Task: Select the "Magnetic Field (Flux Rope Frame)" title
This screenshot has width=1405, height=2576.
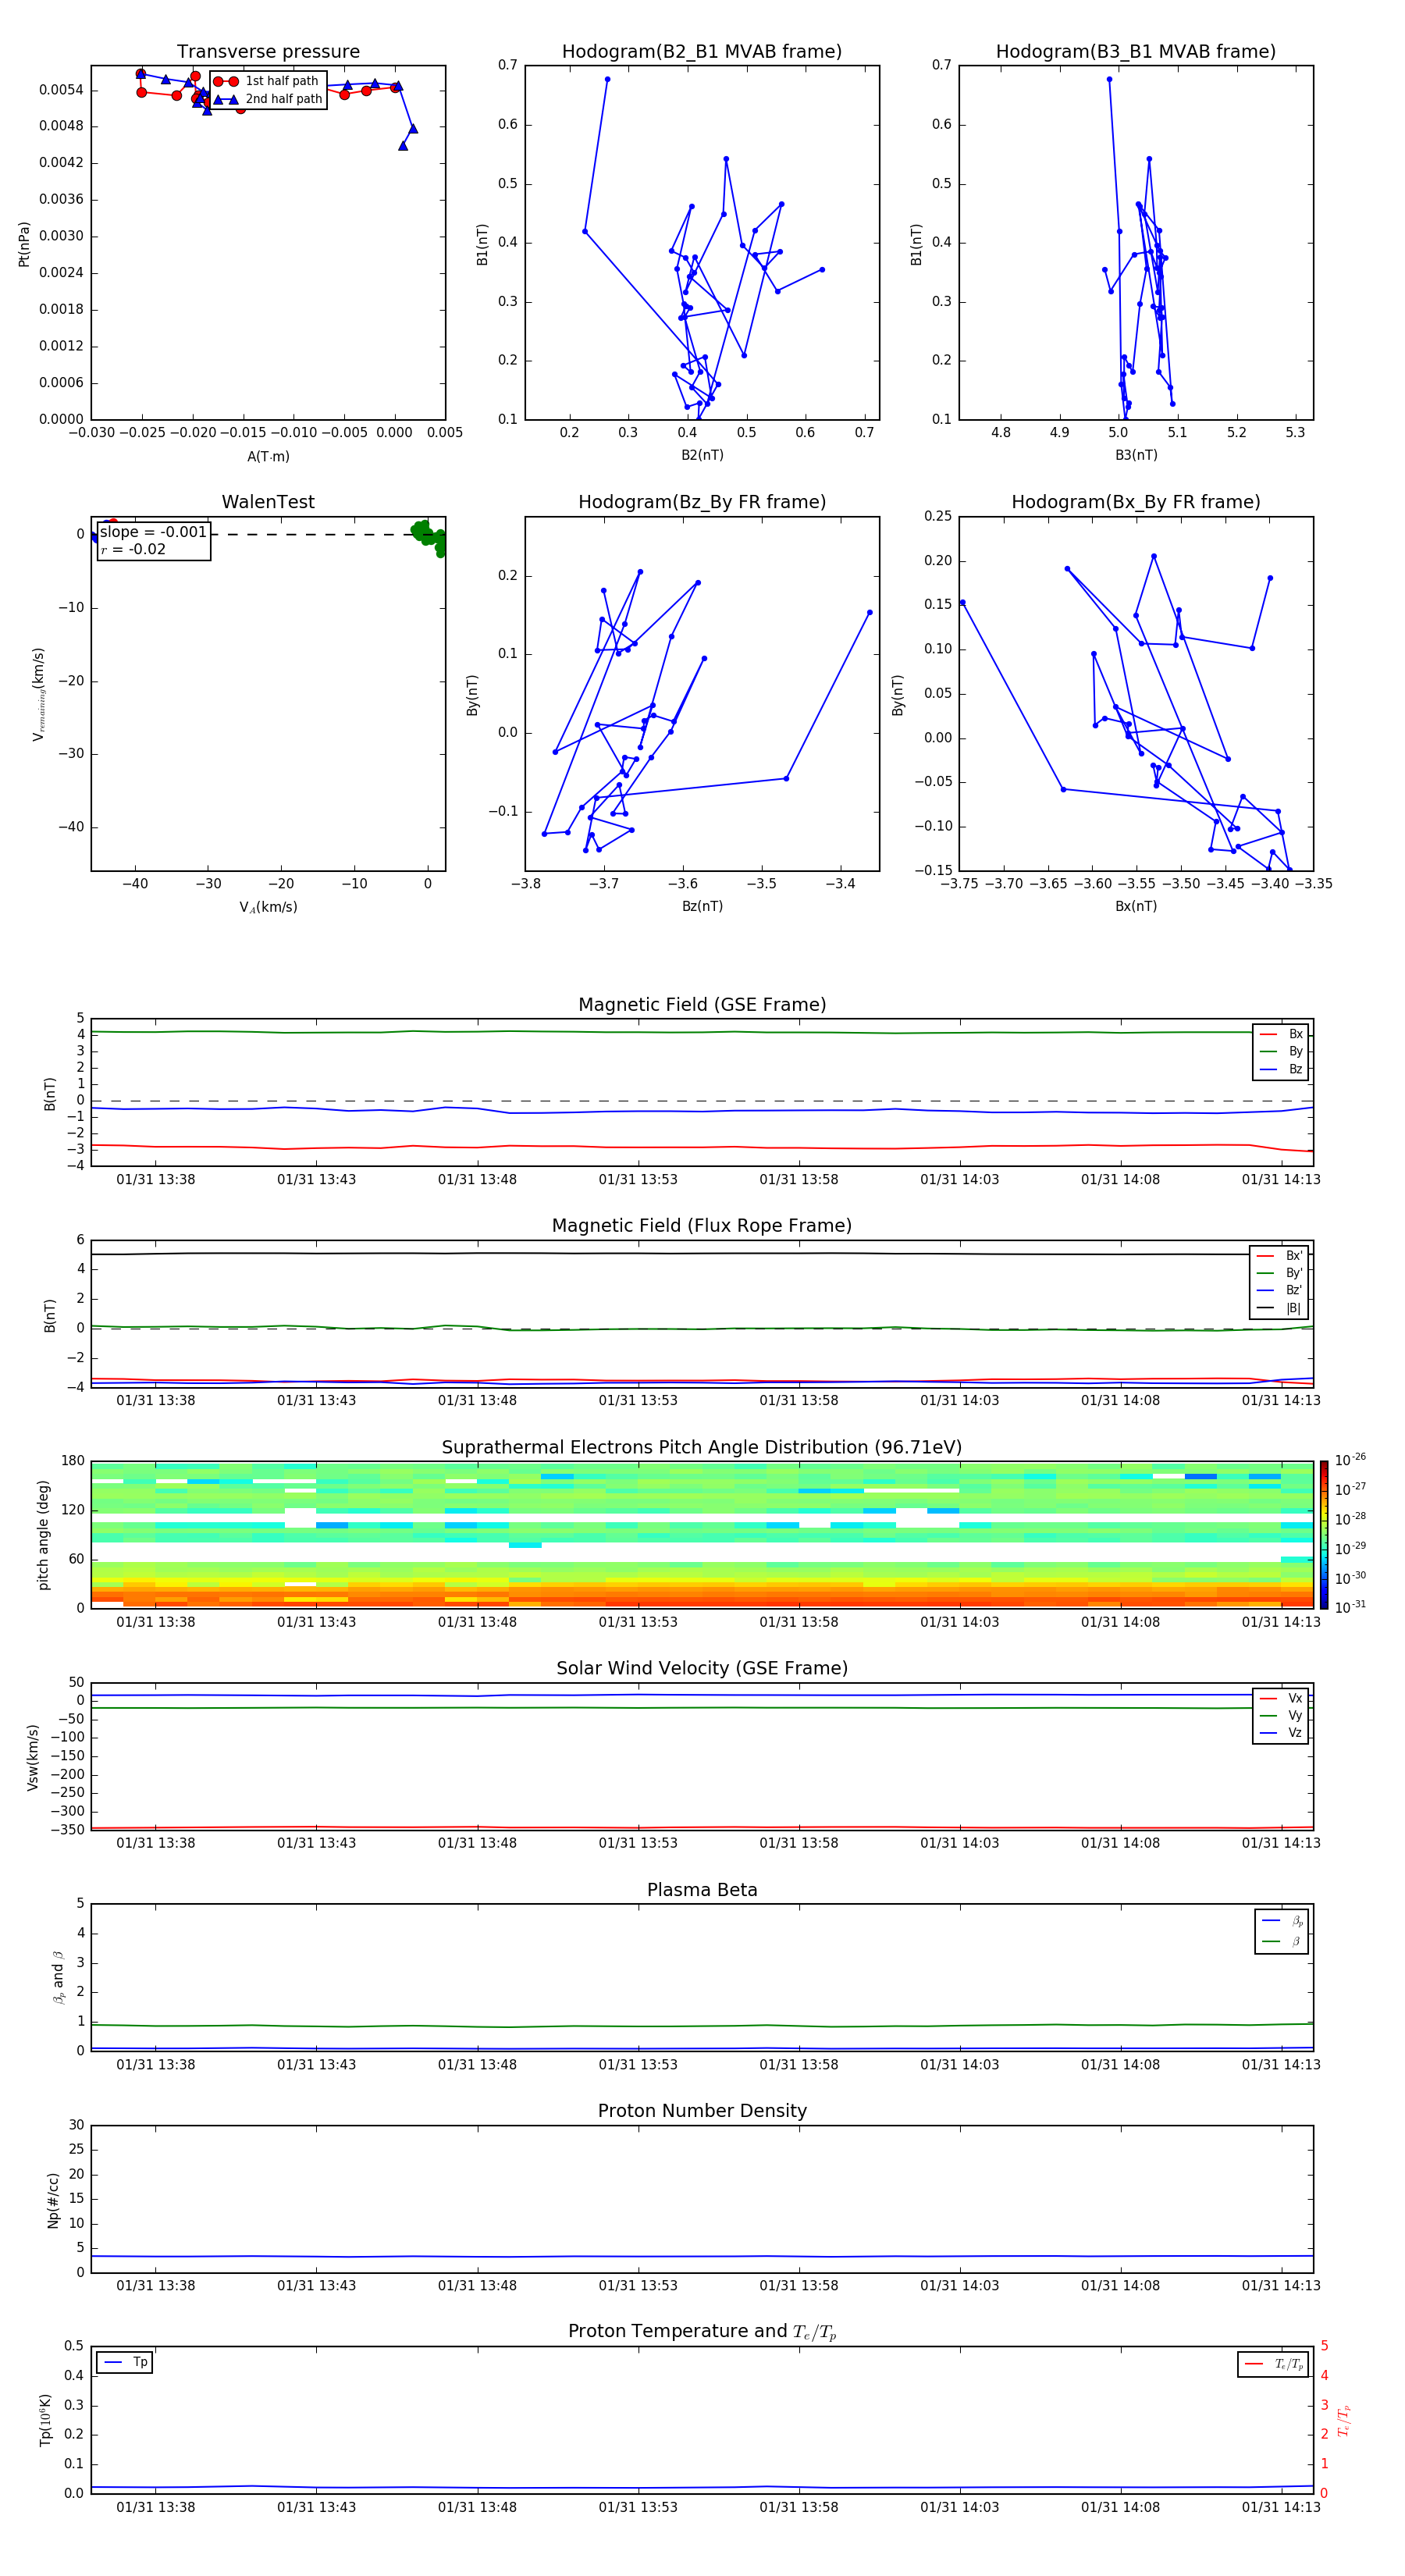Action: pyautogui.click(x=702, y=1226)
